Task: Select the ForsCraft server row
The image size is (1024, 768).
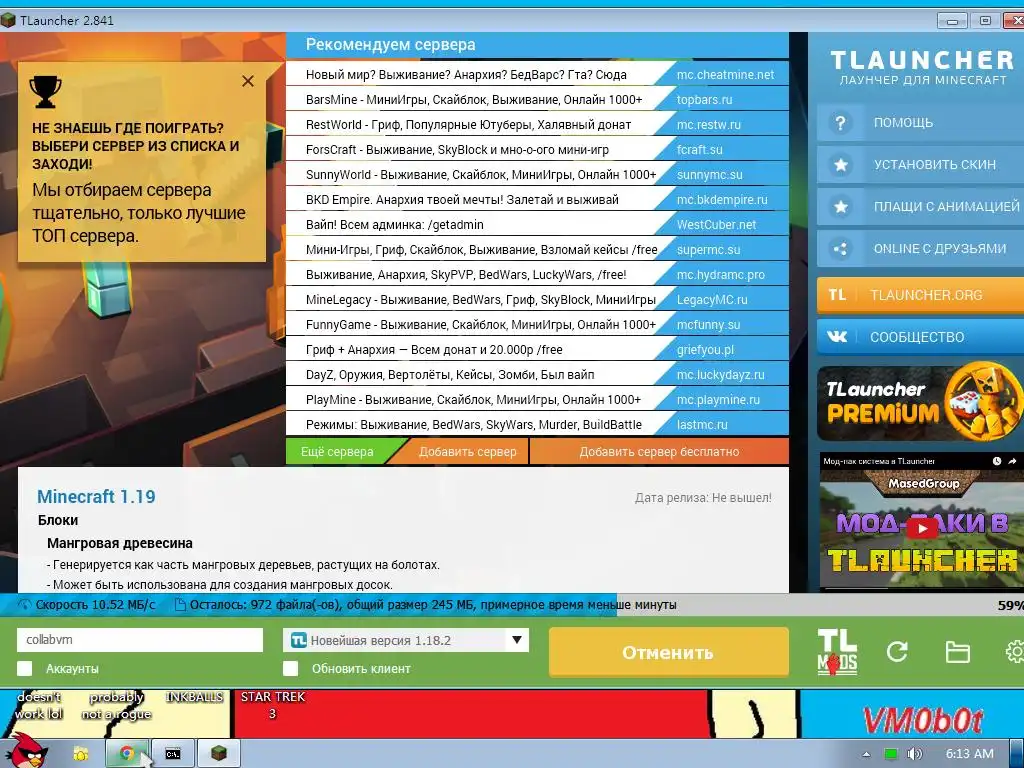Action: [537, 150]
